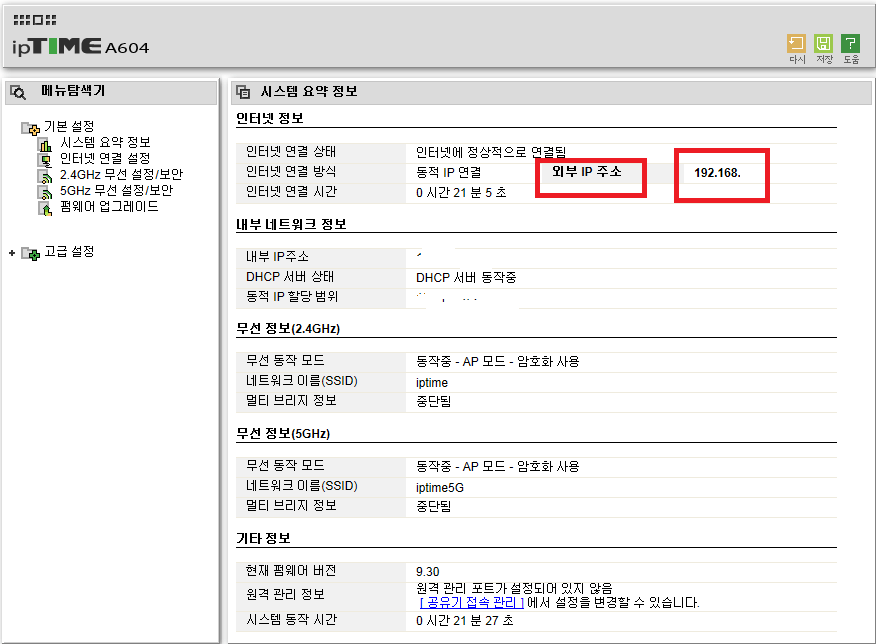
Task: Click the 5GHz 동작중 - AP 모드 value
Action: click(x=498, y=466)
